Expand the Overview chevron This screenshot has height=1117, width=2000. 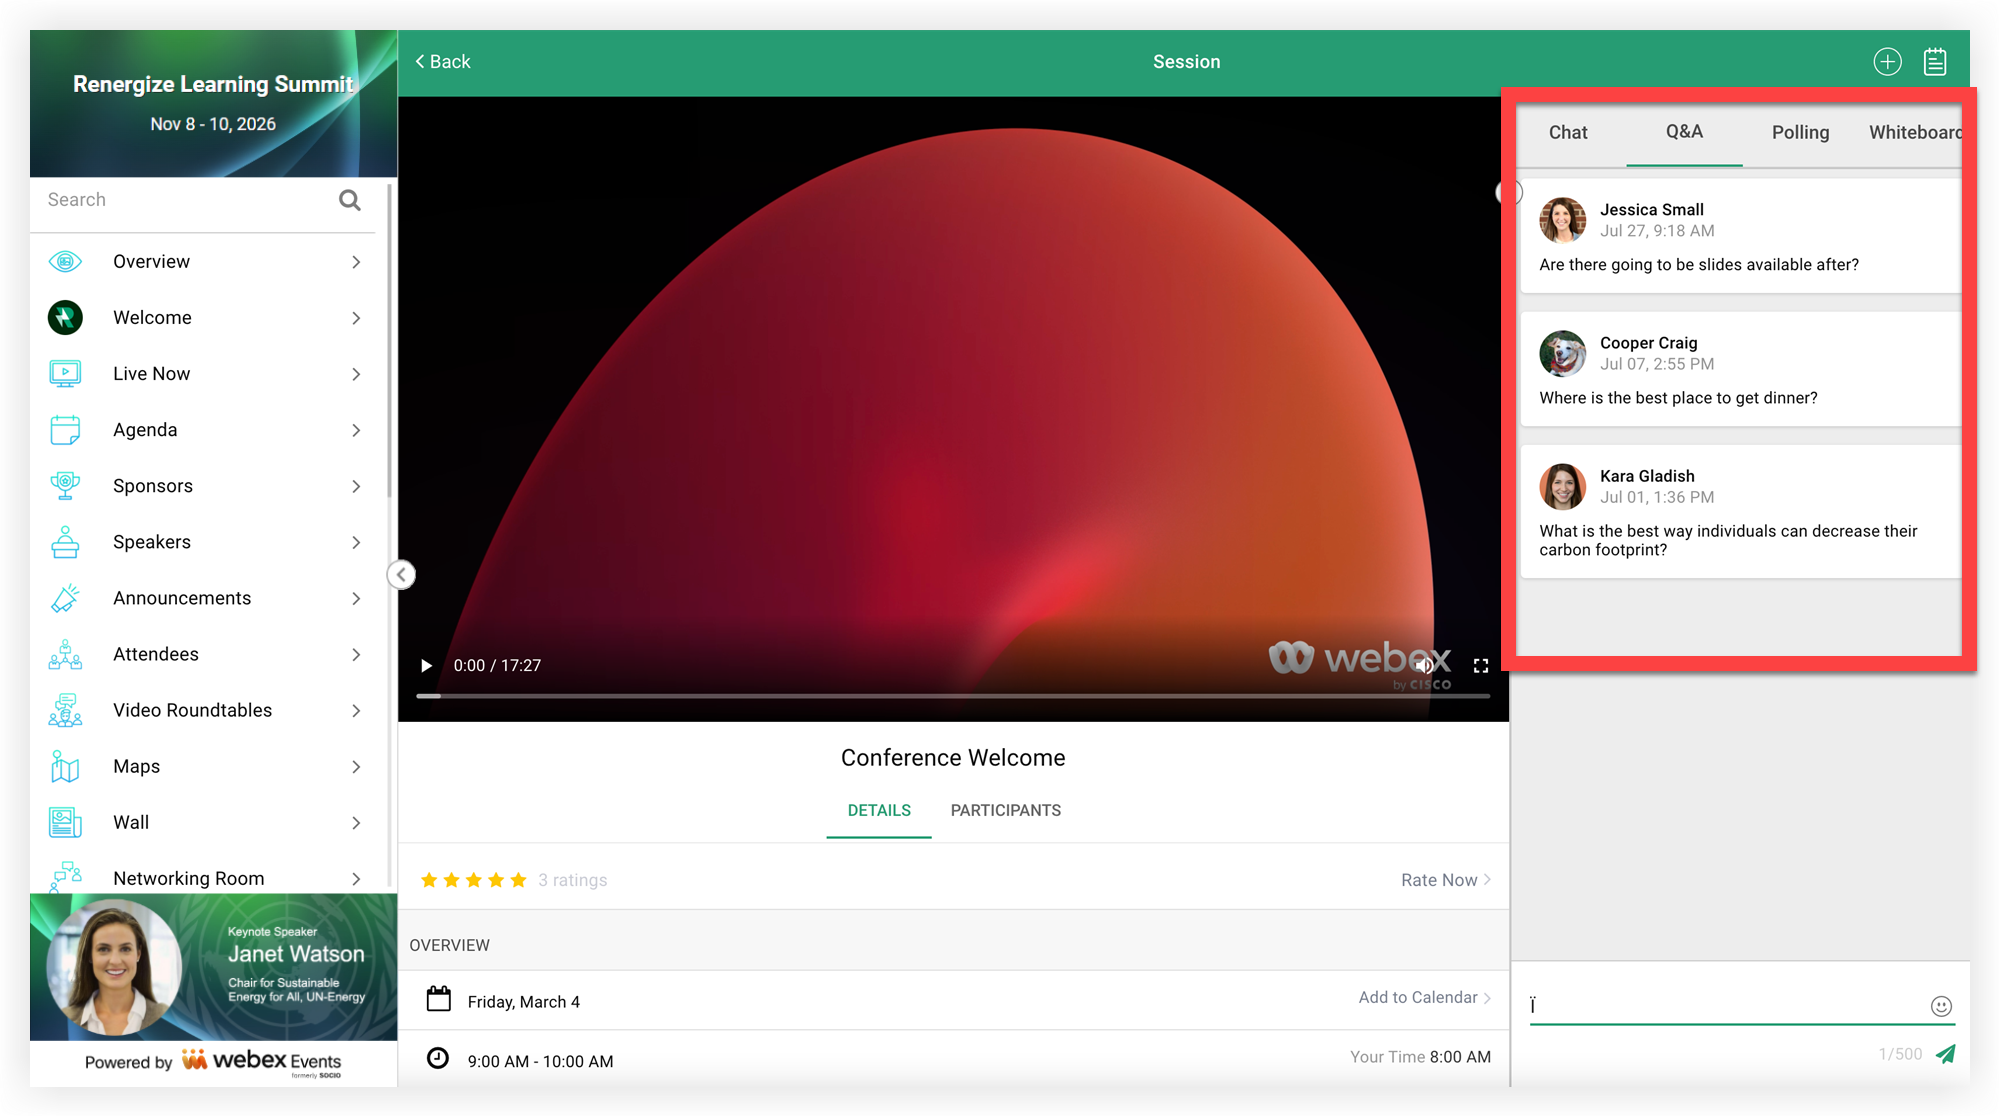pos(356,262)
